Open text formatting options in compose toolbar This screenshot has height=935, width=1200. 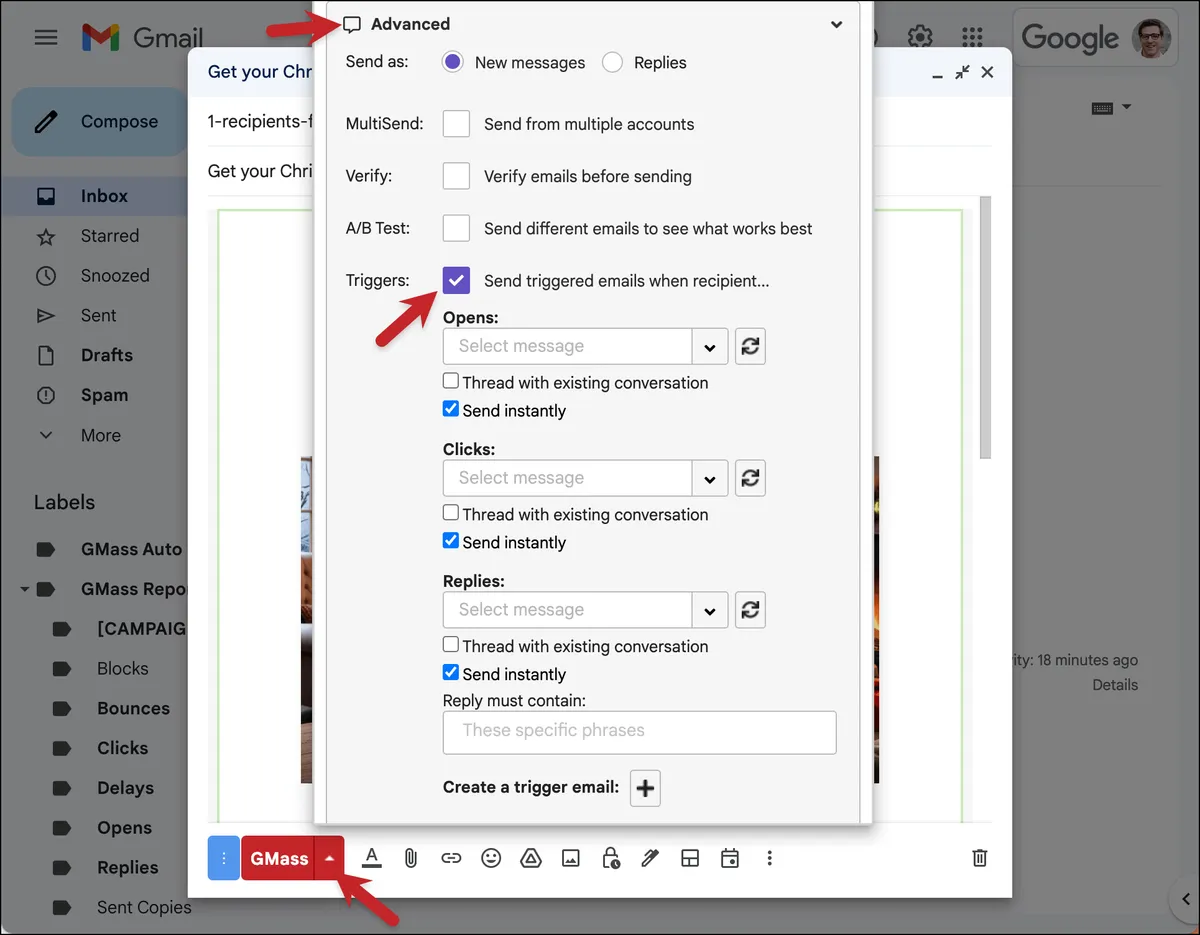pyautogui.click(x=371, y=858)
